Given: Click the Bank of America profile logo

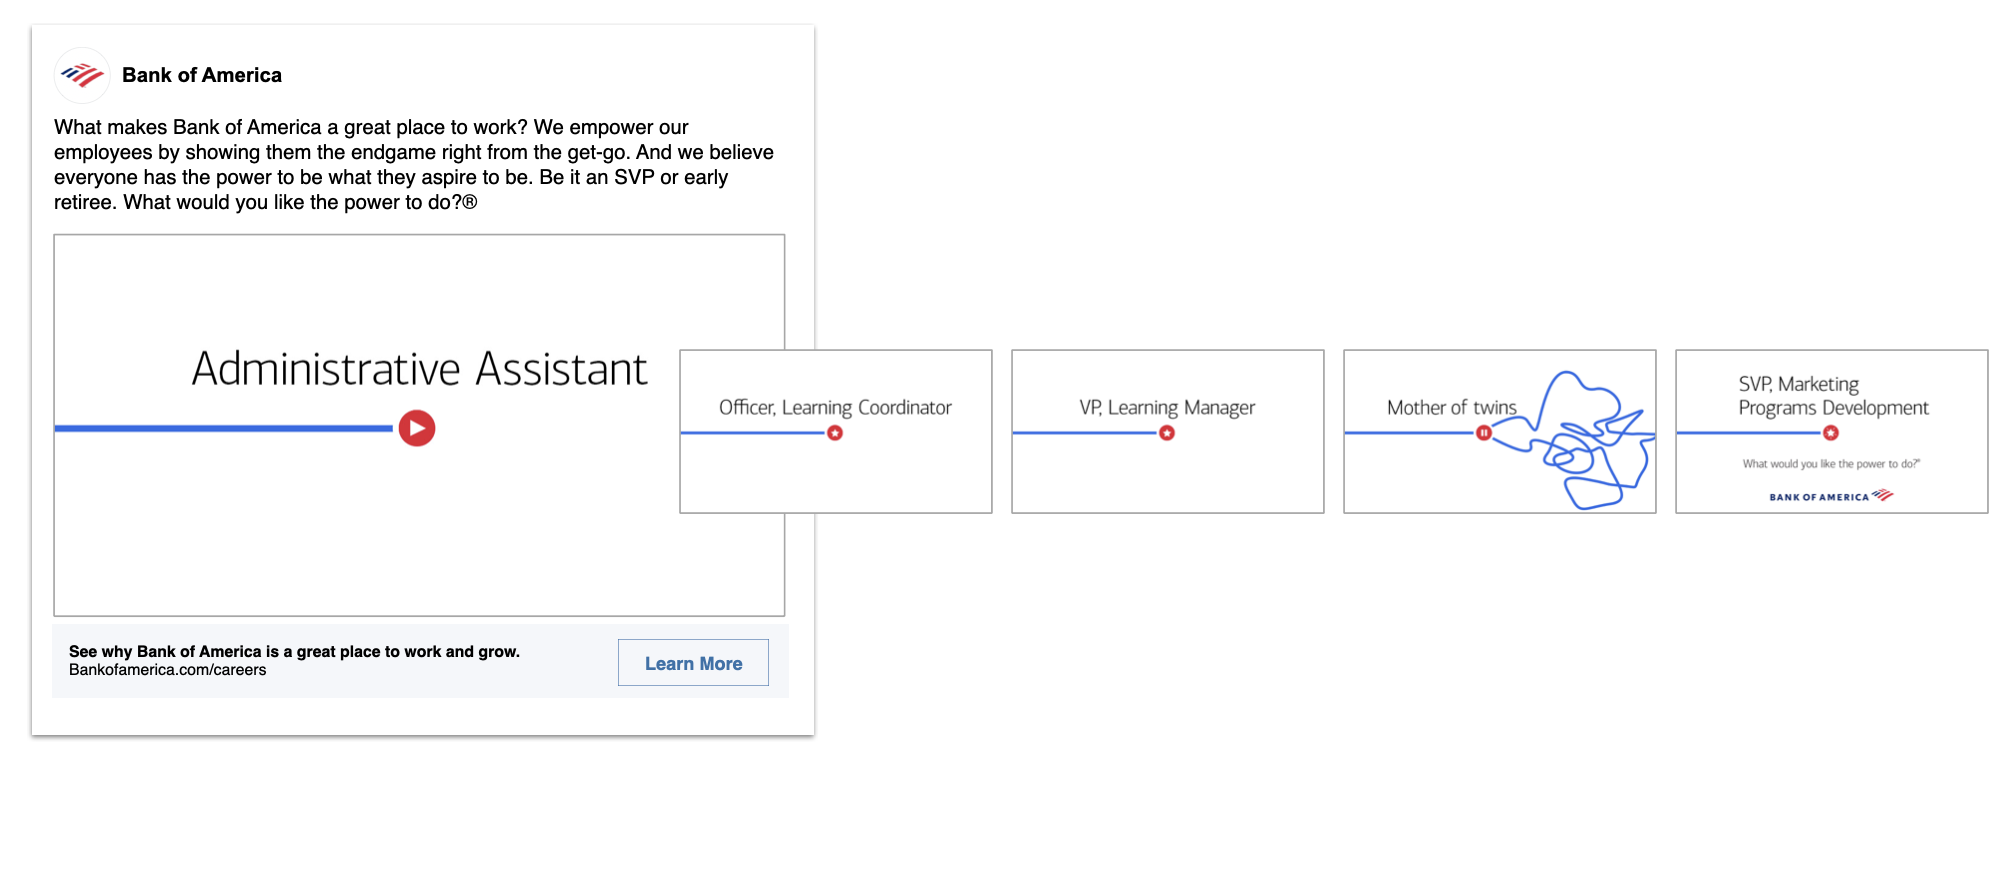Looking at the screenshot, I should point(82,75).
